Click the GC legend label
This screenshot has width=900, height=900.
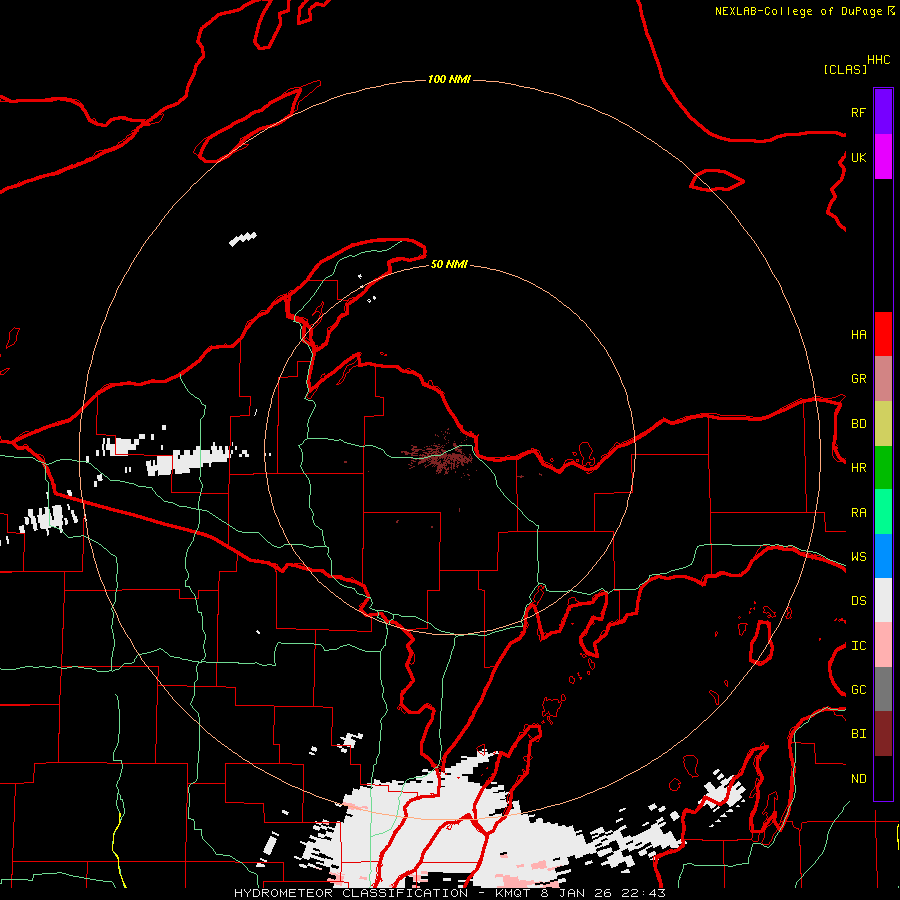859,690
